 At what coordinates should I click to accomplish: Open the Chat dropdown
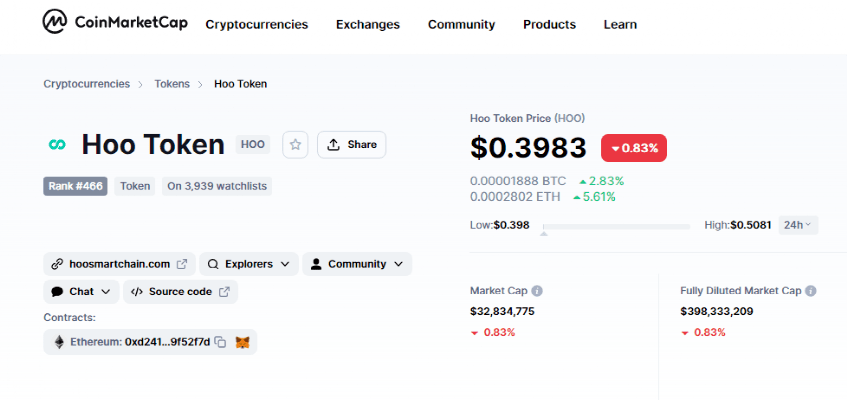tap(81, 292)
